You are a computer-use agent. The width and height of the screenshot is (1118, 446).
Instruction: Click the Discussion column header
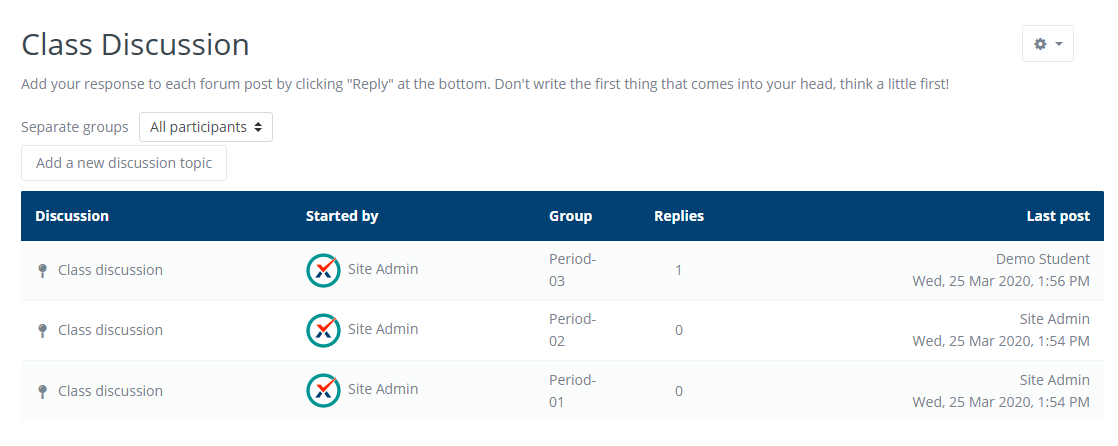(x=72, y=216)
